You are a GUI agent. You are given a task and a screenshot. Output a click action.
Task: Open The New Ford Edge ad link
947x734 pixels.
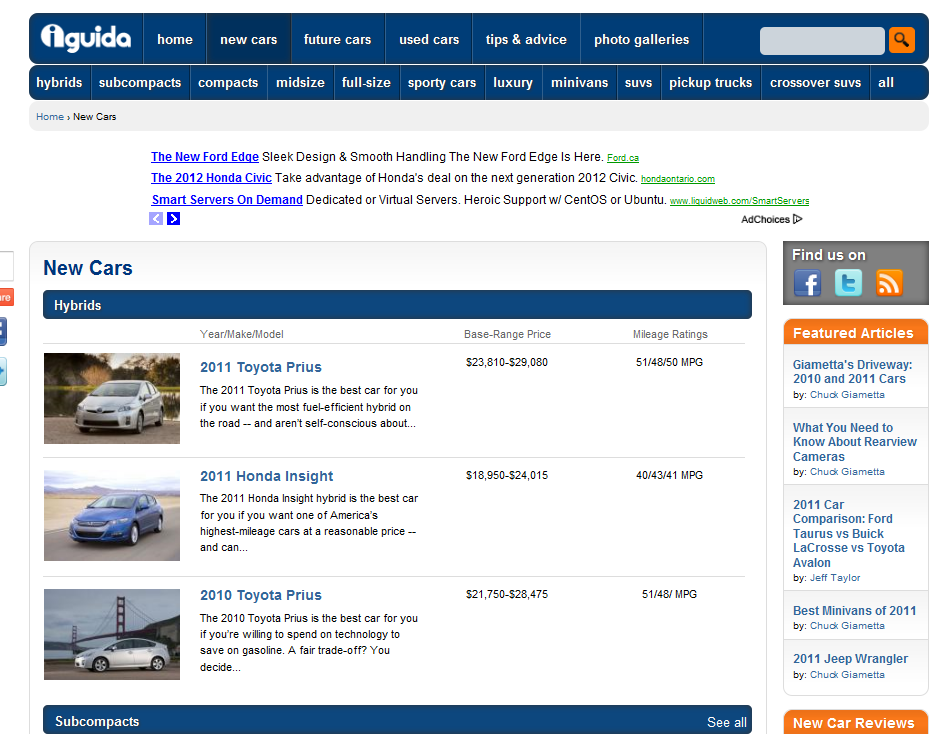[205, 157]
